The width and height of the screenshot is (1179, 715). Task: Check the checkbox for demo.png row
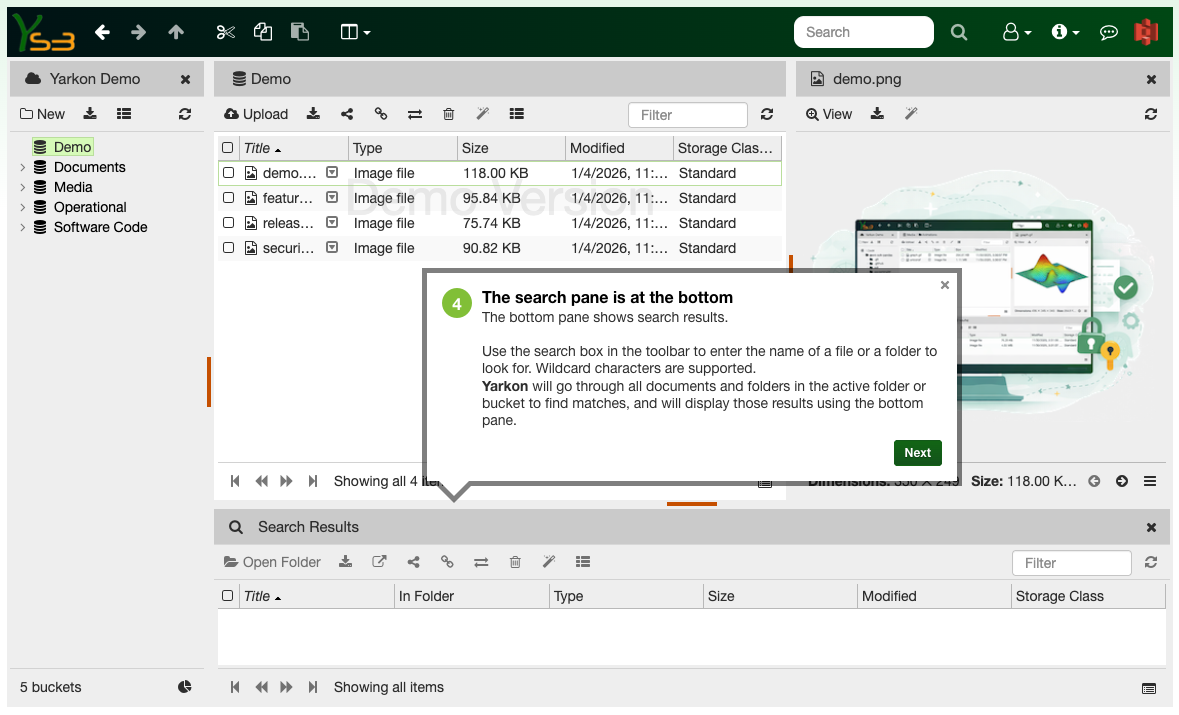pyautogui.click(x=228, y=173)
